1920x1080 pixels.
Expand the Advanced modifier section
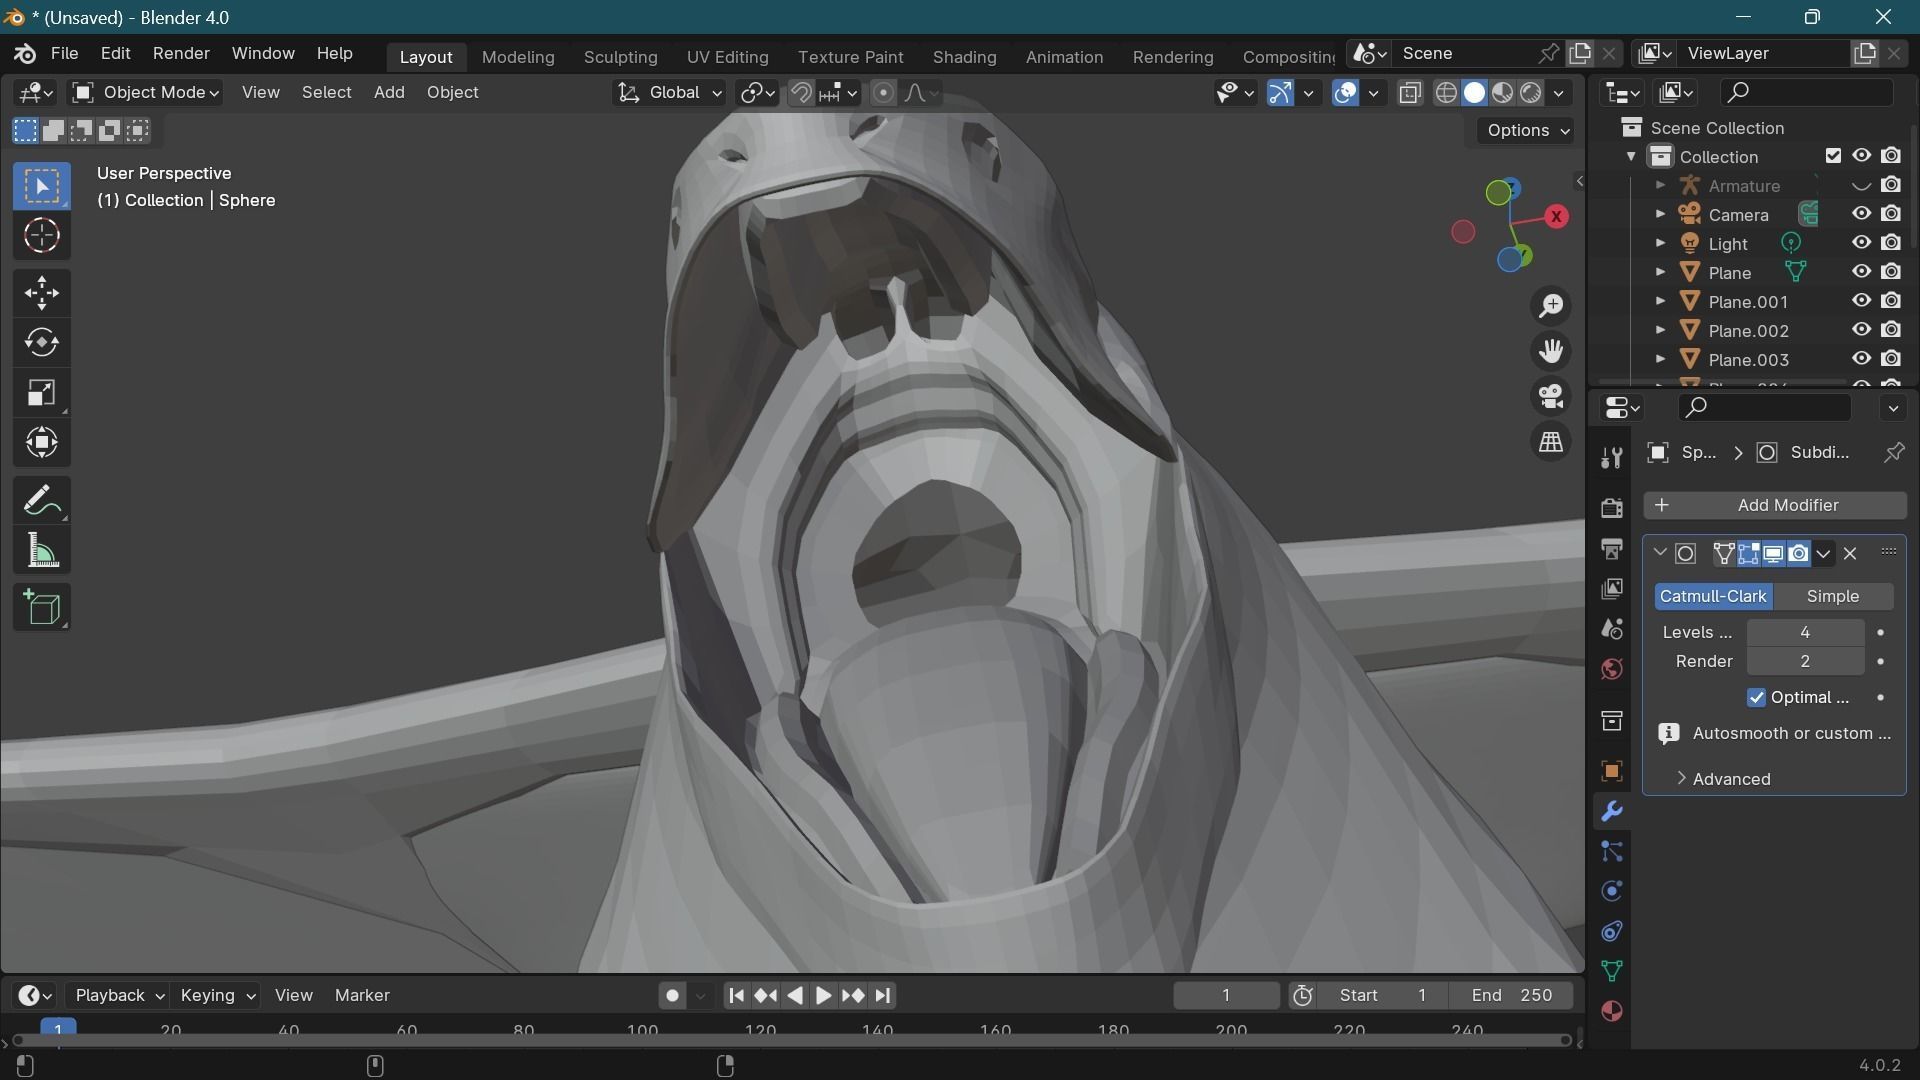pos(1730,779)
